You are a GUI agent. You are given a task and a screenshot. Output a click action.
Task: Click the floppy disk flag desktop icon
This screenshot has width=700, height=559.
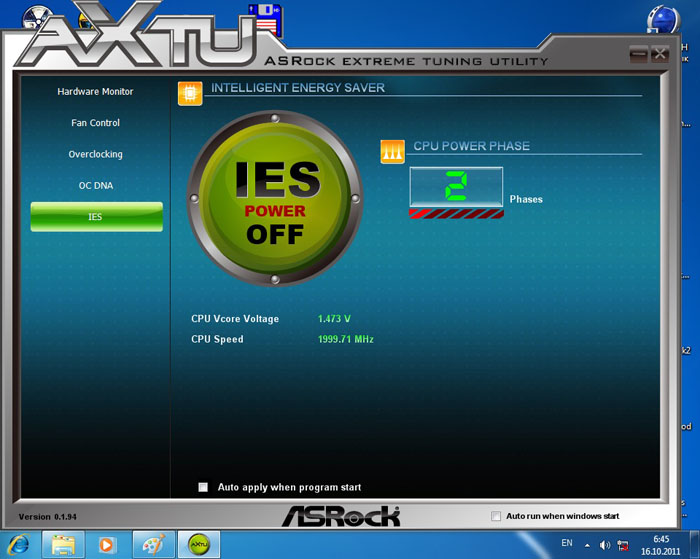pos(266,19)
